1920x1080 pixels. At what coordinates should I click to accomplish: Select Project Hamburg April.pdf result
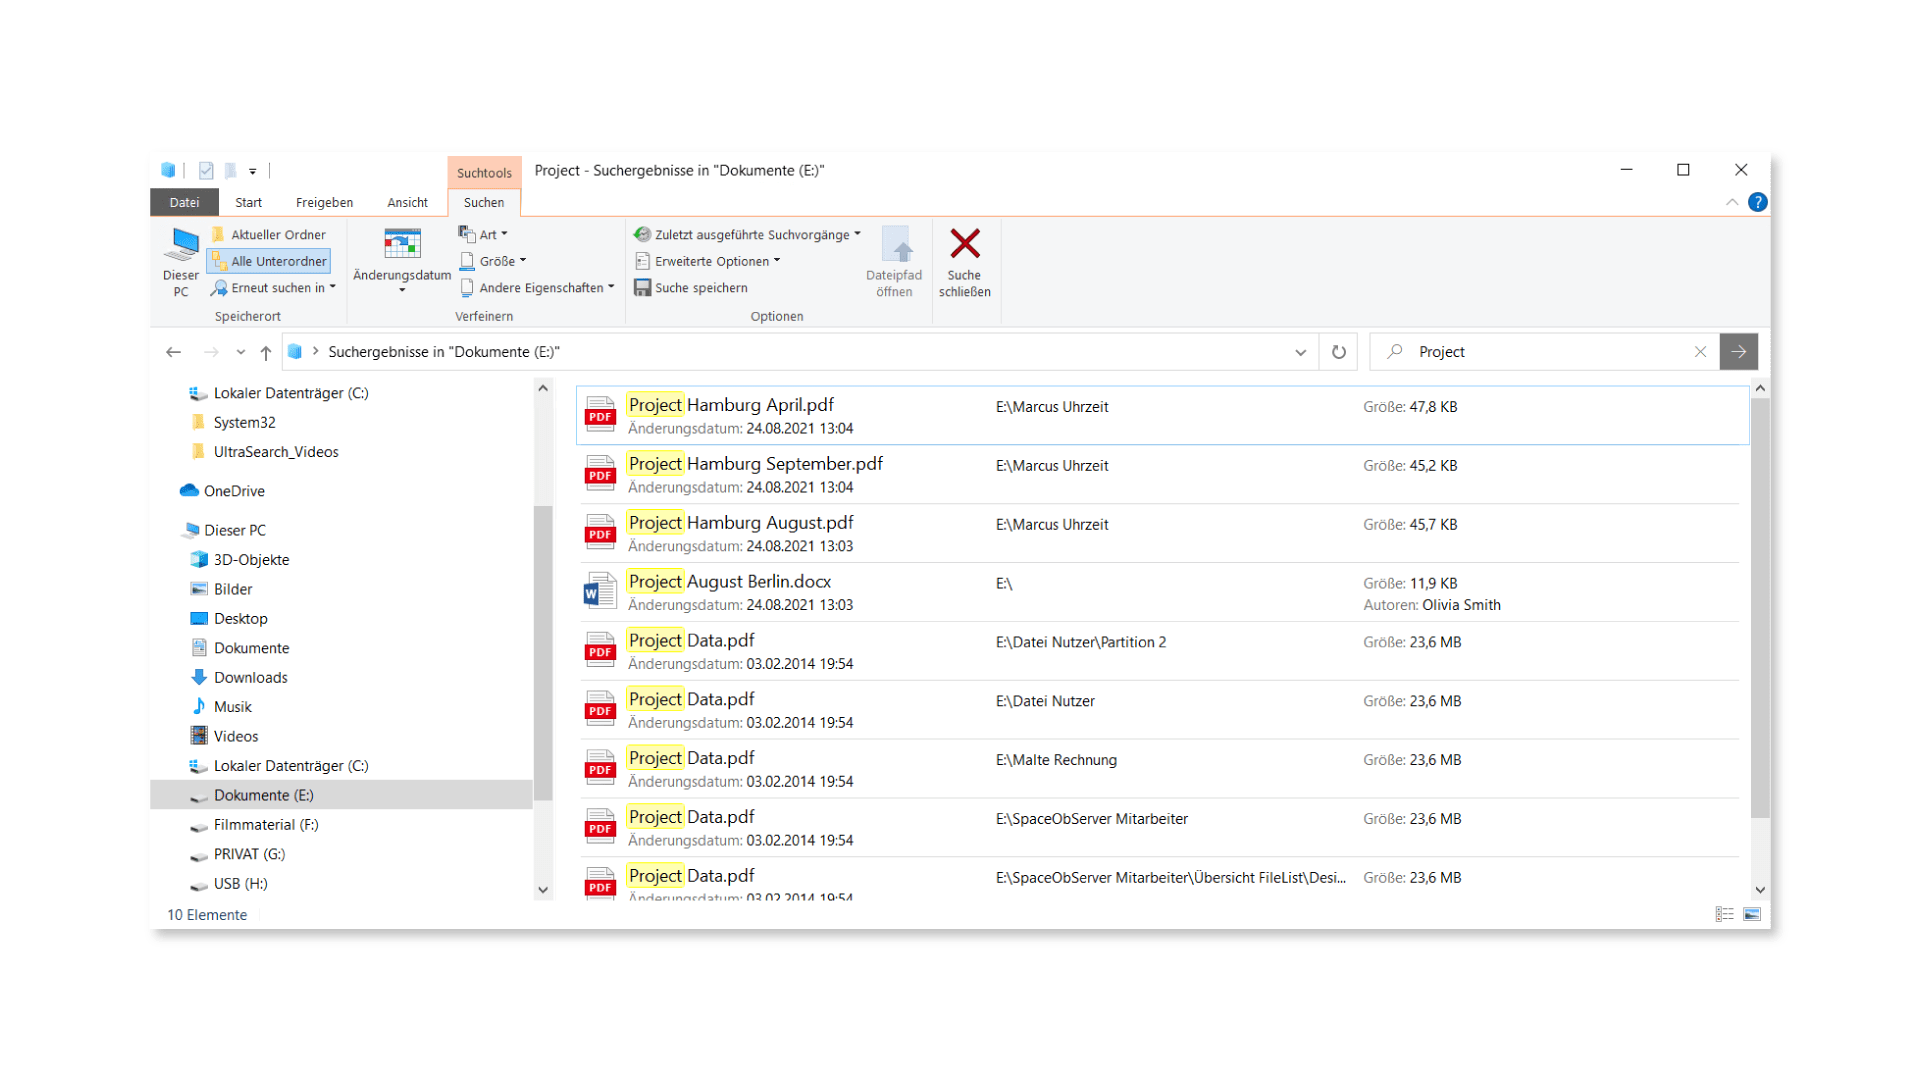pos(1162,415)
